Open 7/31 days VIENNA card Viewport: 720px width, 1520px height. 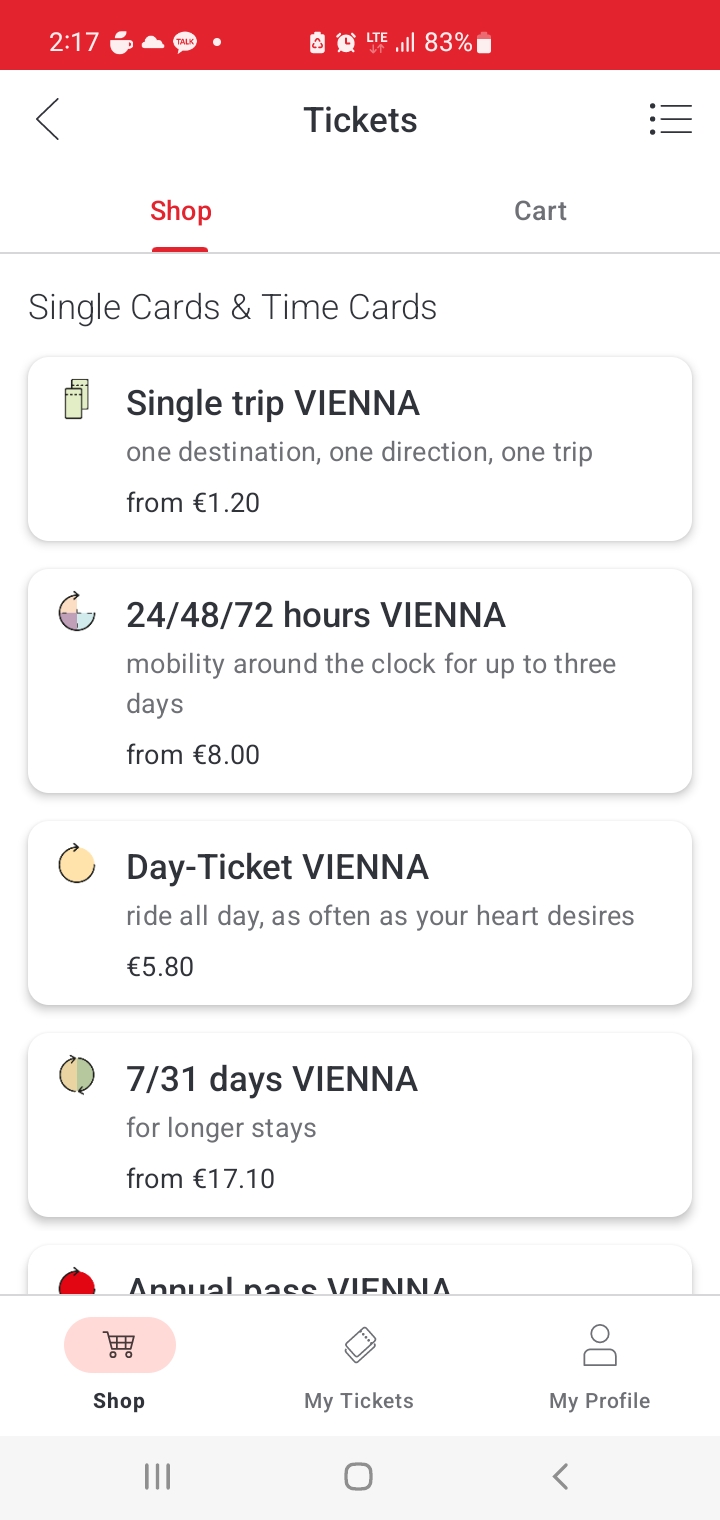(360, 1125)
